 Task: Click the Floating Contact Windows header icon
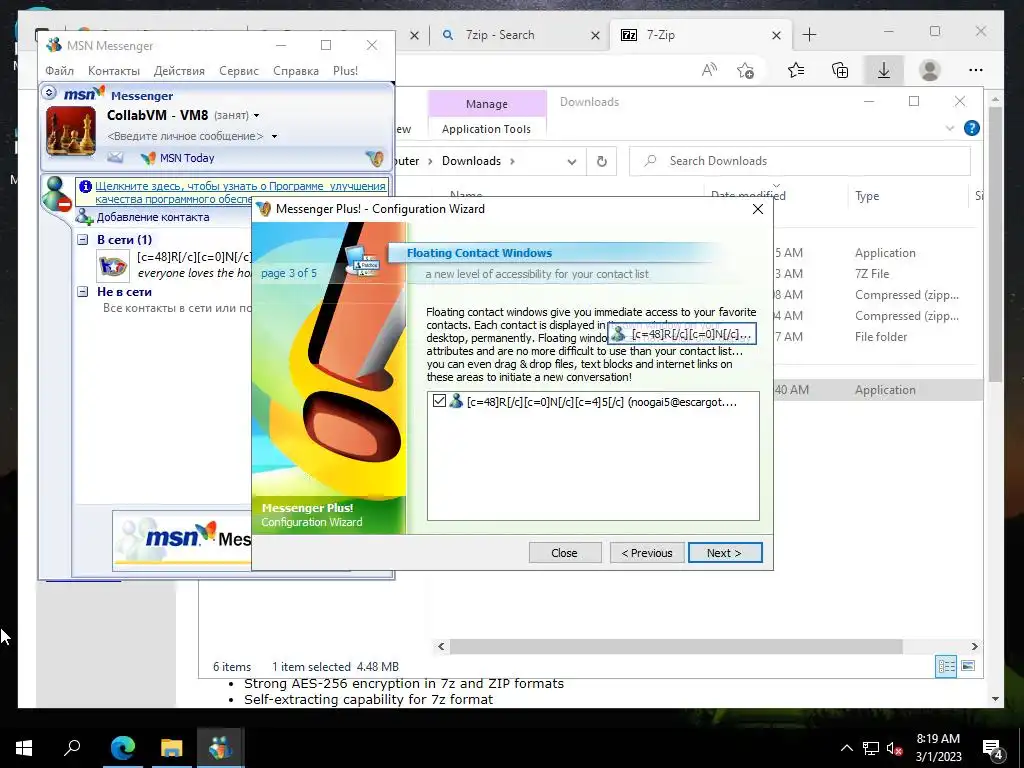click(x=364, y=261)
